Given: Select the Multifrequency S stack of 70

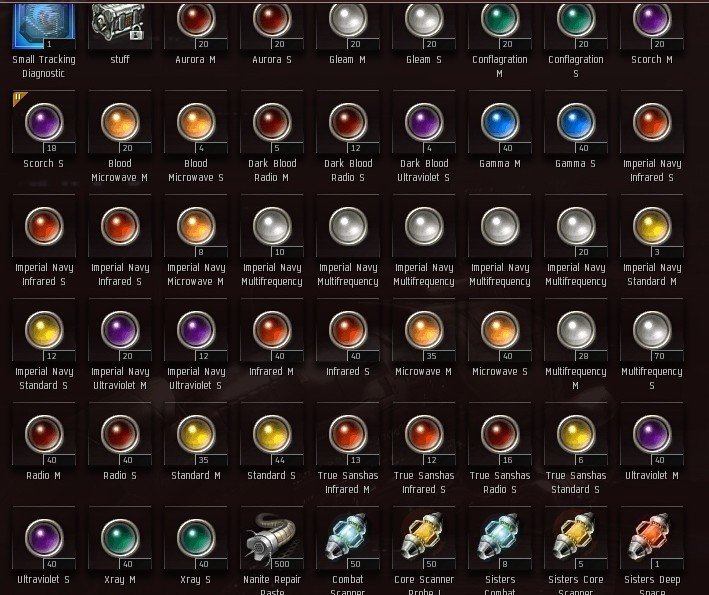Looking at the screenshot, I should [652, 330].
